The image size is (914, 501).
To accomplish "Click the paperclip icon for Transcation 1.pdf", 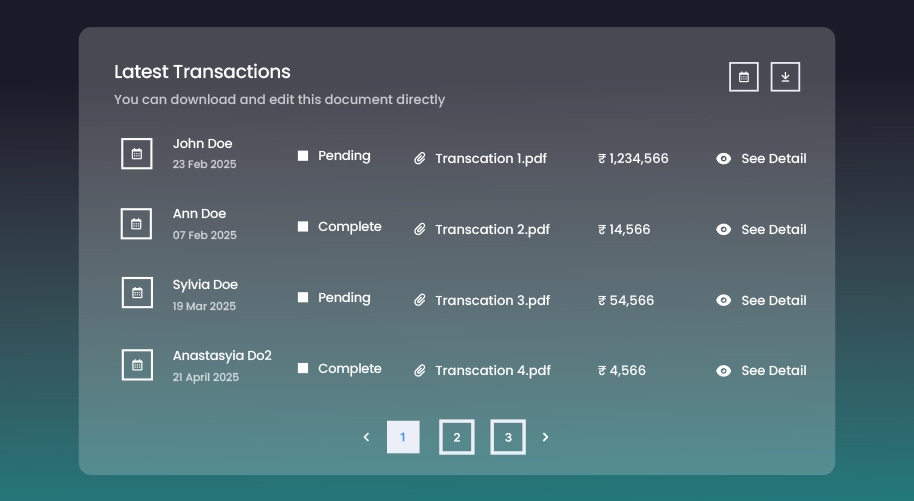I will (420, 159).
